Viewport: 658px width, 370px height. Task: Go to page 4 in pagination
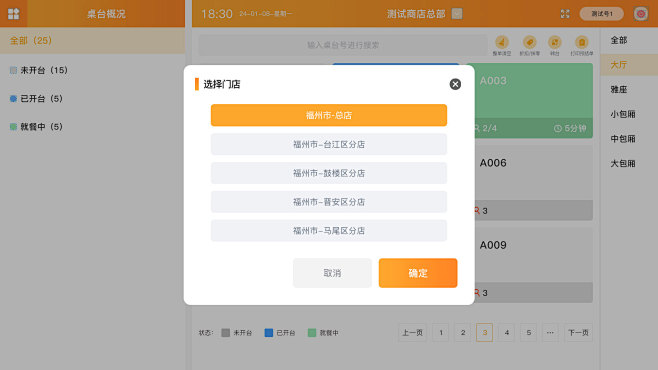(x=507, y=333)
